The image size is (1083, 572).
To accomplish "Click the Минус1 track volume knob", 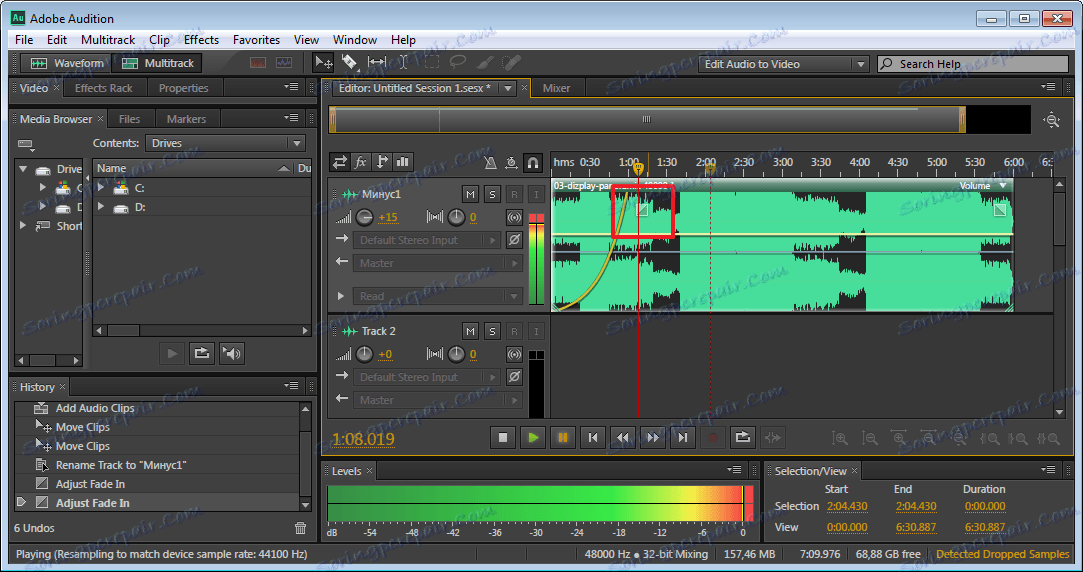I will pos(365,217).
